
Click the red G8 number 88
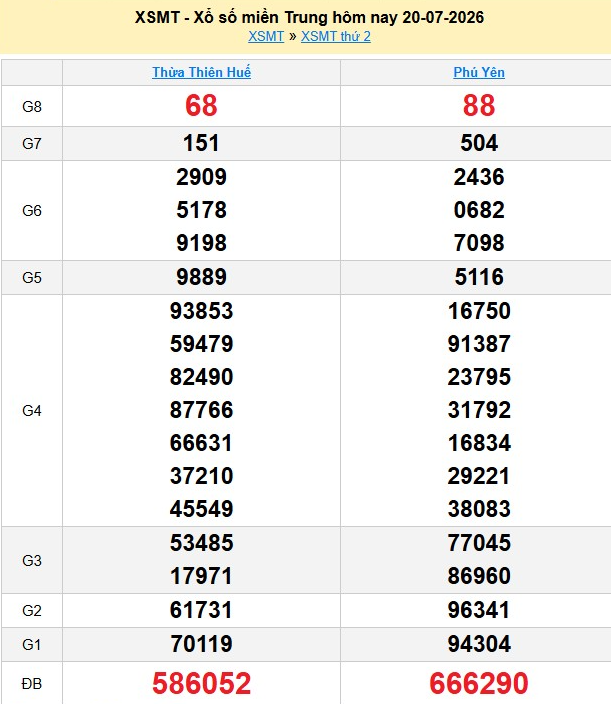[x=479, y=106]
